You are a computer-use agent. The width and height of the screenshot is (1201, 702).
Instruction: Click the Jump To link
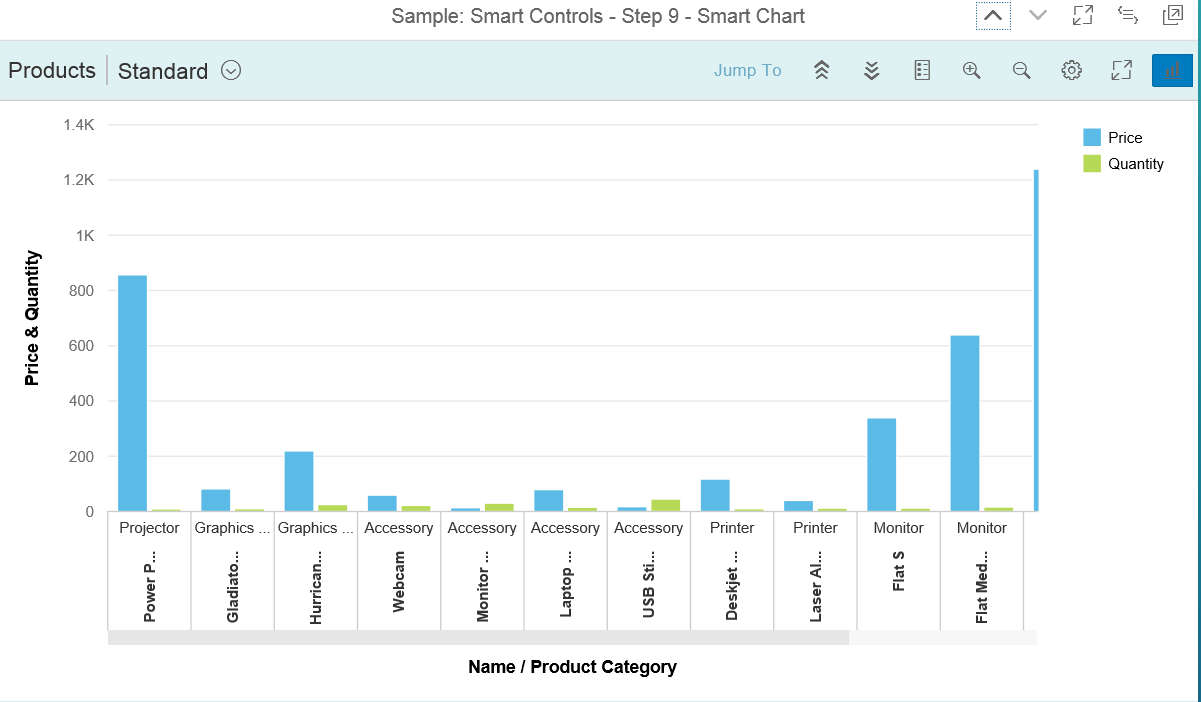coord(747,70)
